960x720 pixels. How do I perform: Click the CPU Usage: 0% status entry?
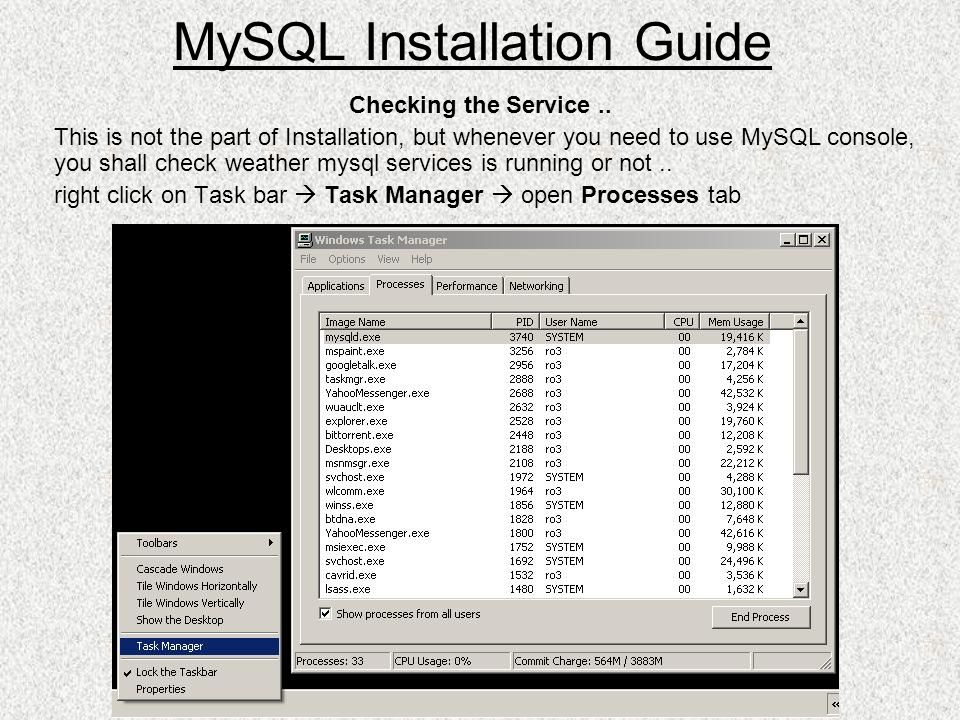coord(451,661)
